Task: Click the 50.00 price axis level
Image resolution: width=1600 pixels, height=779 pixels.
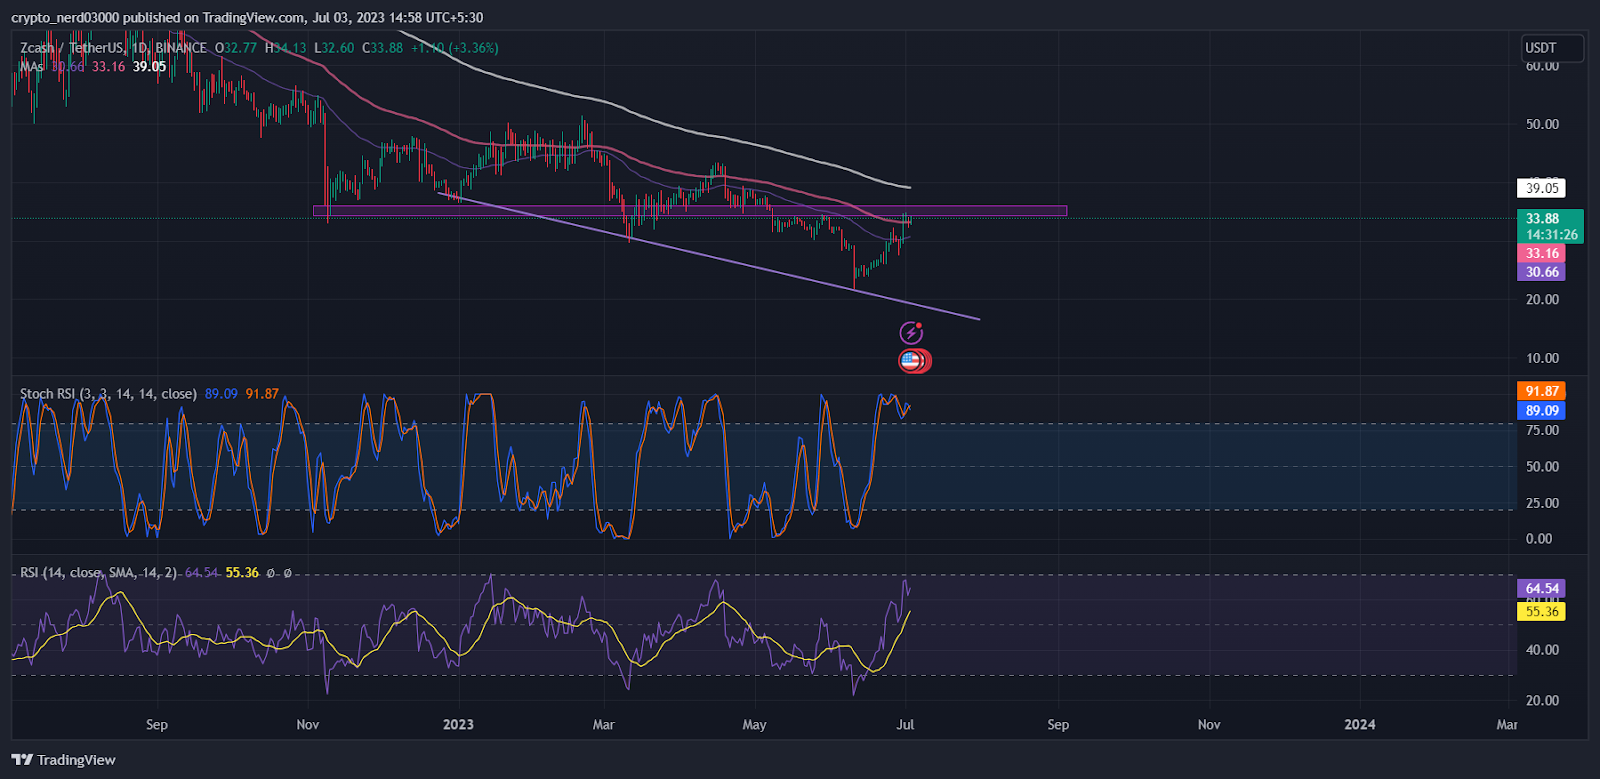Action: pyautogui.click(x=1542, y=124)
